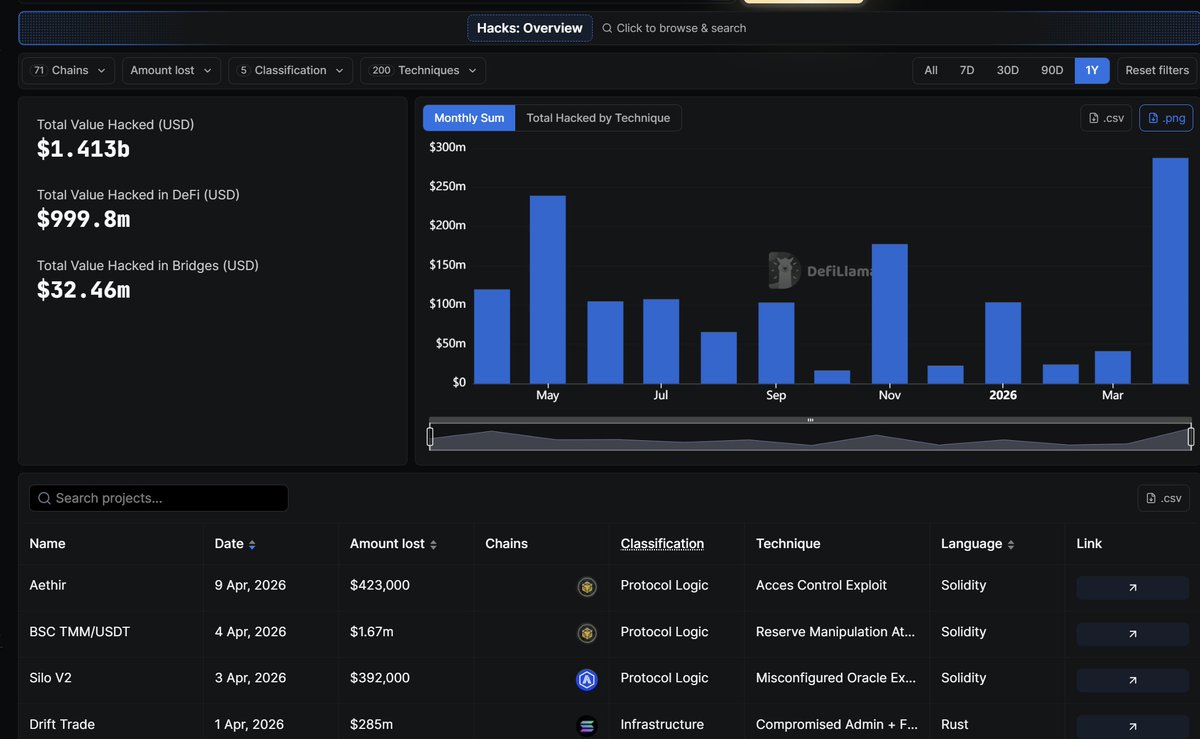Select the 30D time range toggle
Screen dimensions: 1200x739
(x=1007, y=70)
